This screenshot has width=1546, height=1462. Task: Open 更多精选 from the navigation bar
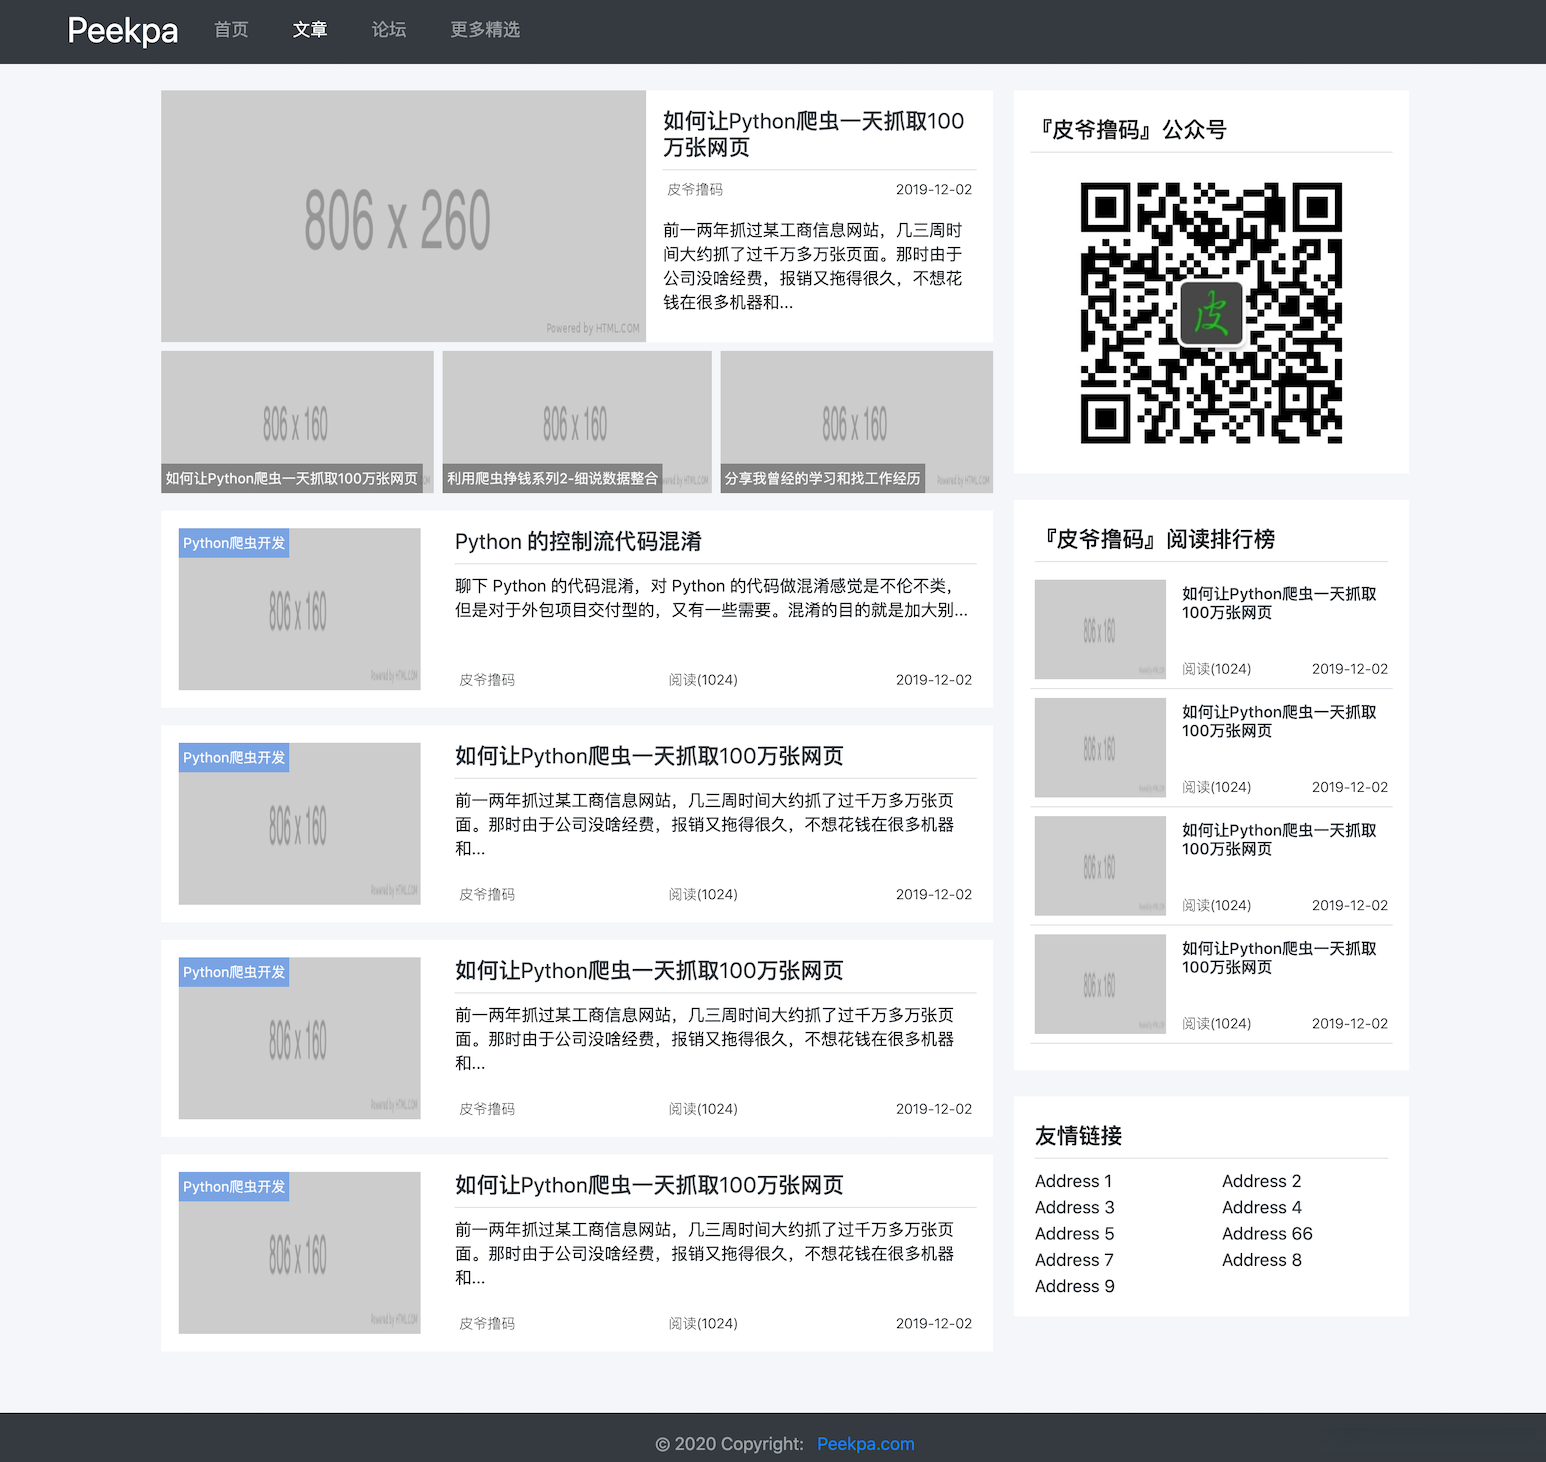pyautogui.click(x=484, y=30)
